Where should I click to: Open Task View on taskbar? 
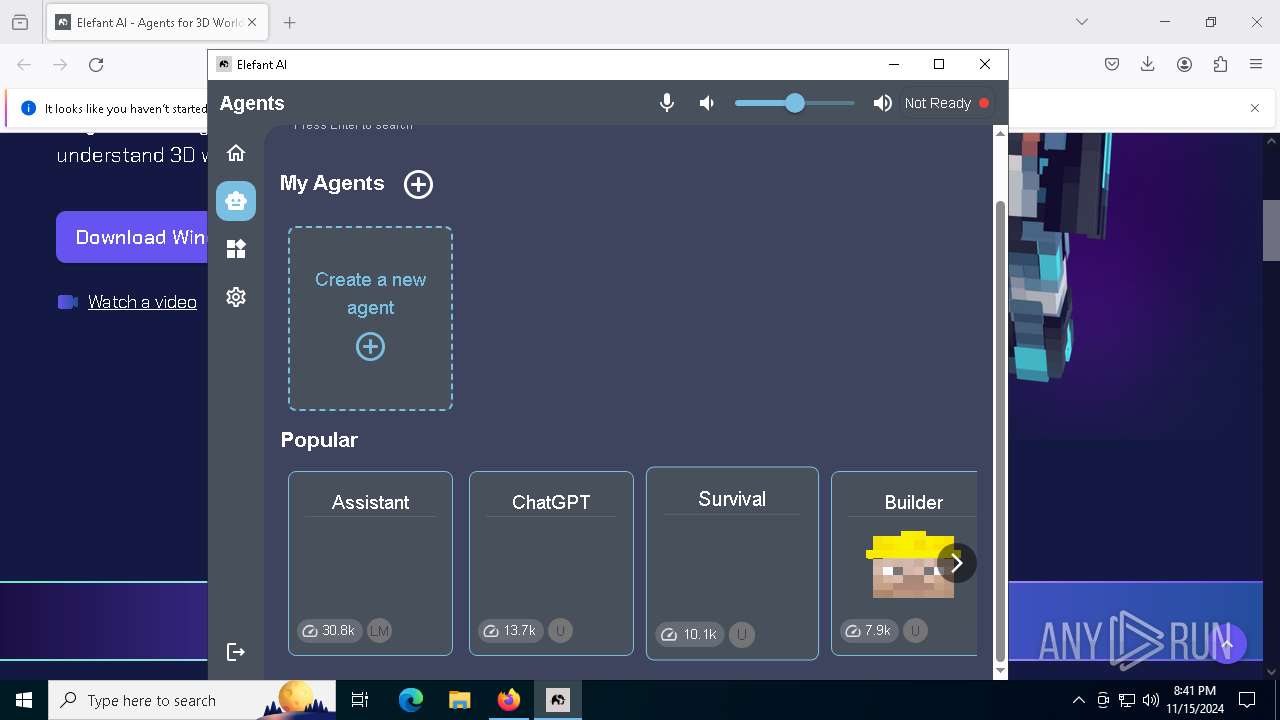(360, 700)
